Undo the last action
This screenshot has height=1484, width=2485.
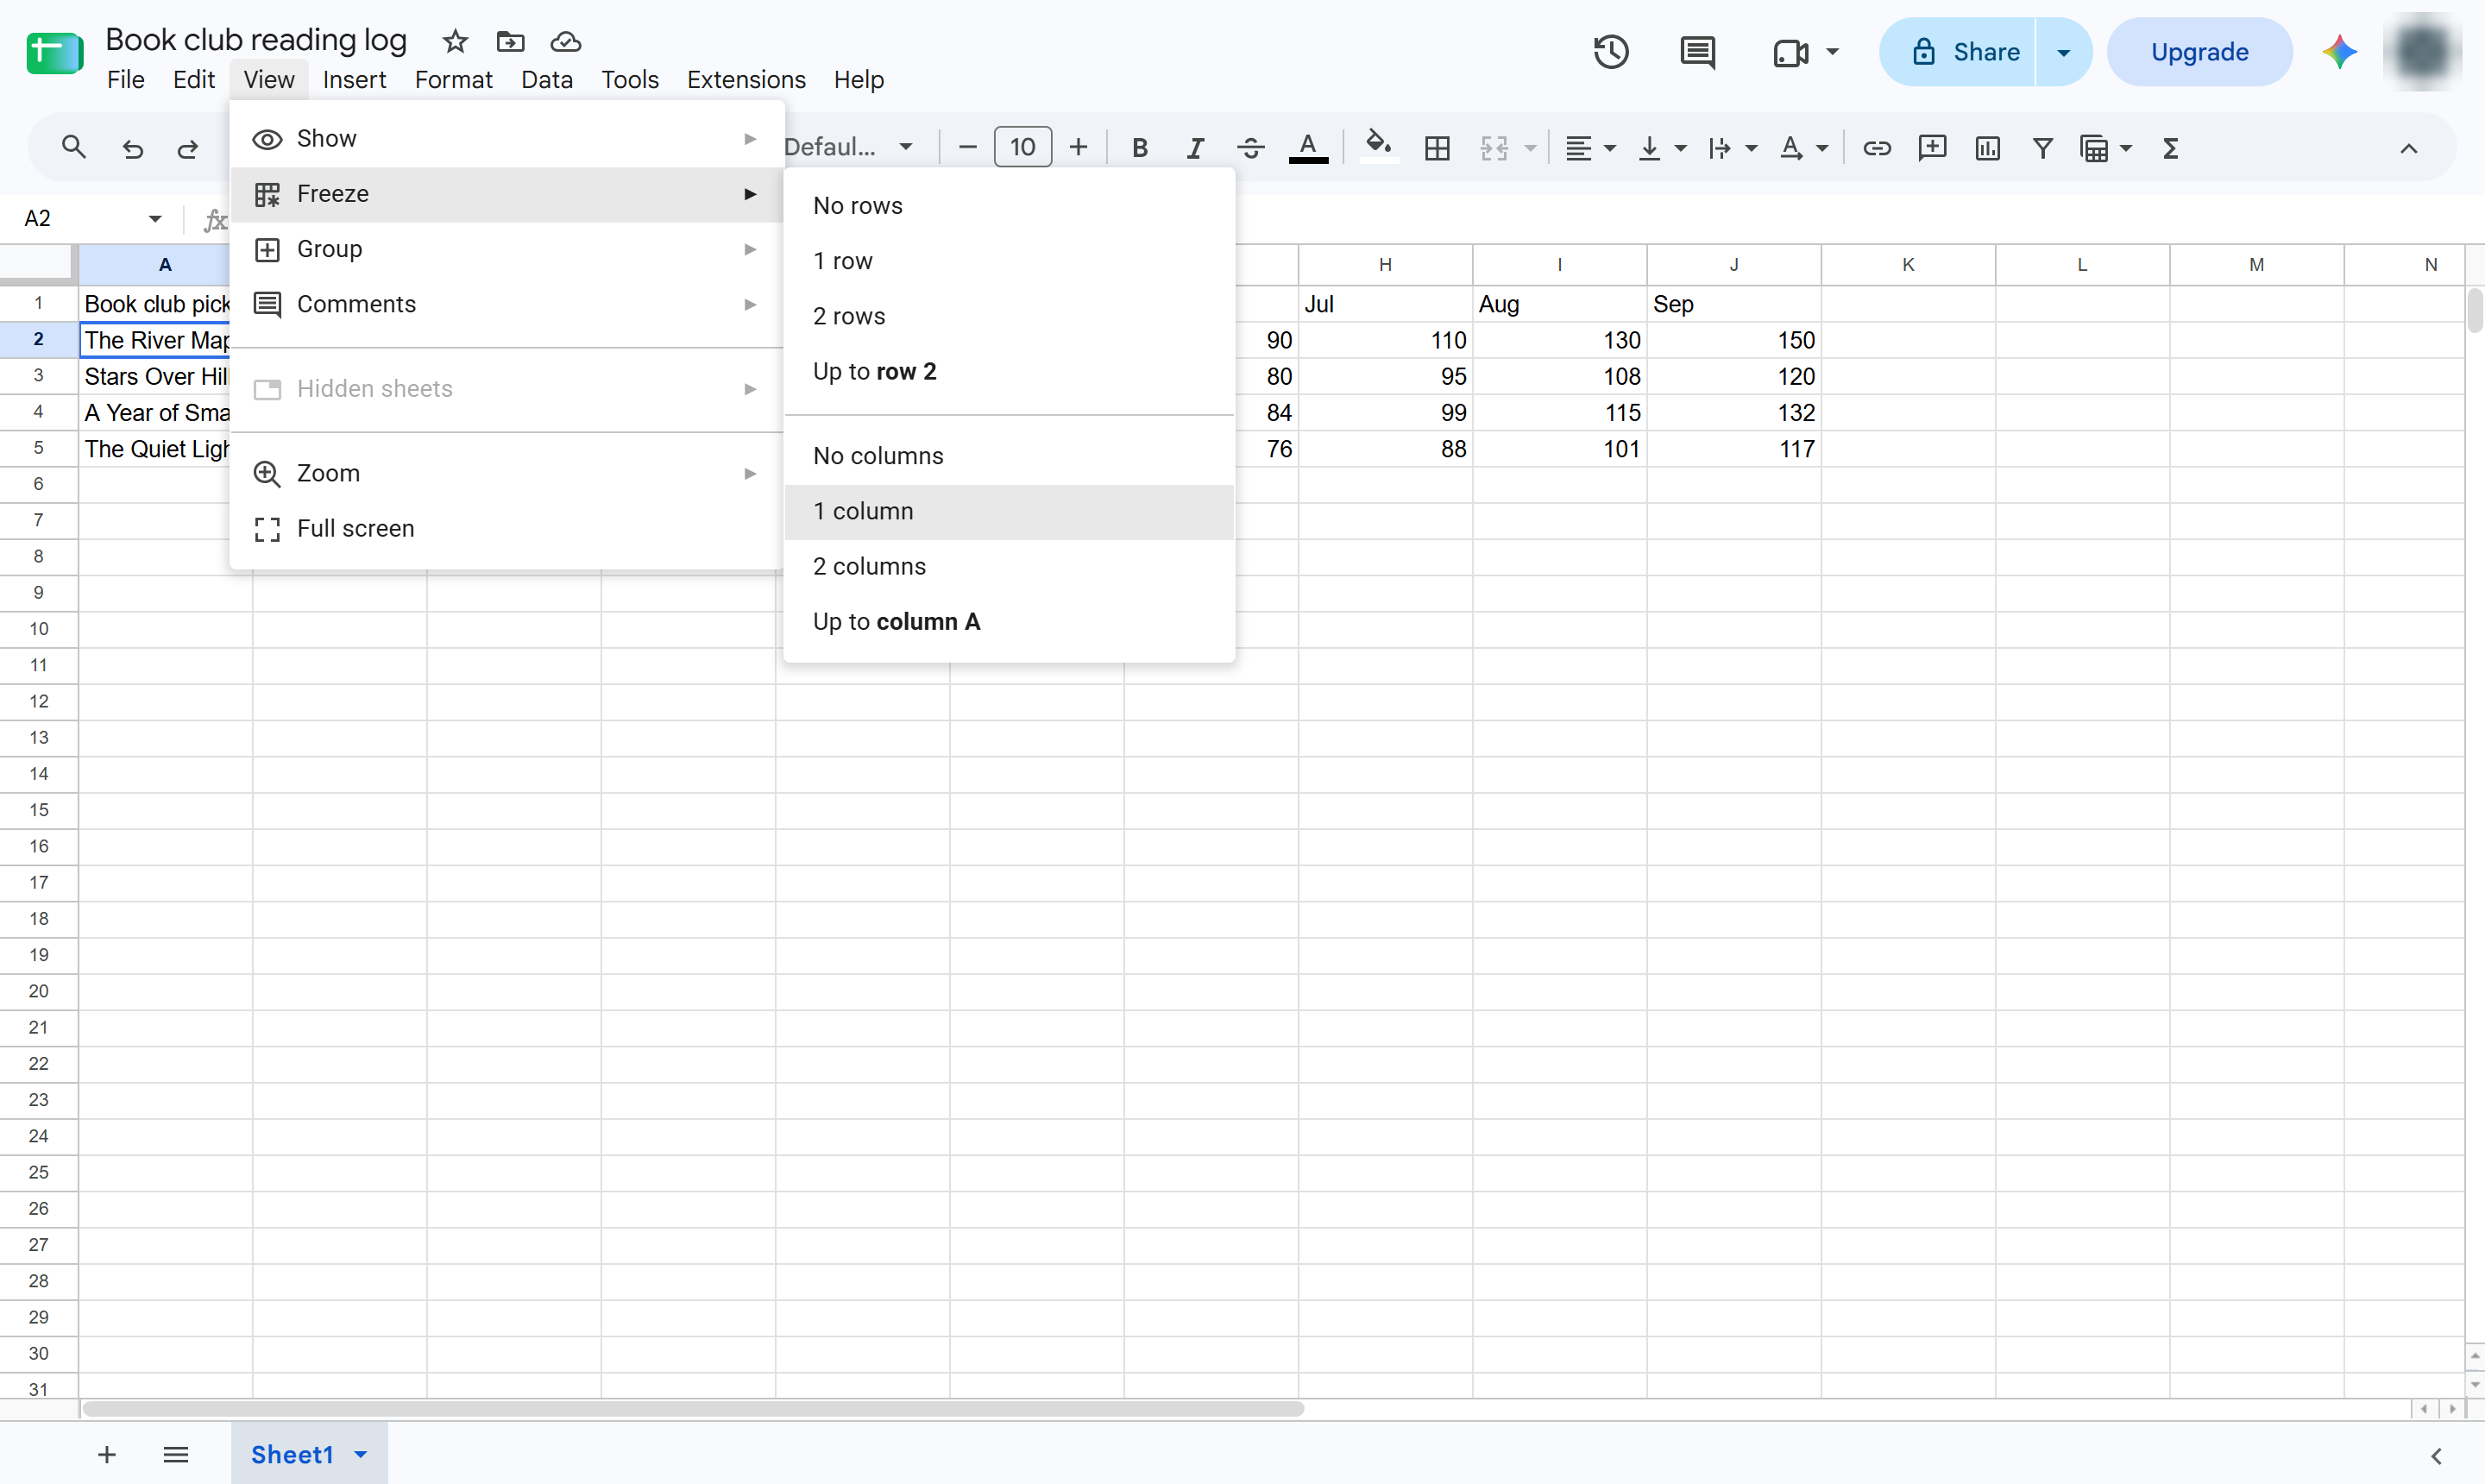click(x=132, y=148)
